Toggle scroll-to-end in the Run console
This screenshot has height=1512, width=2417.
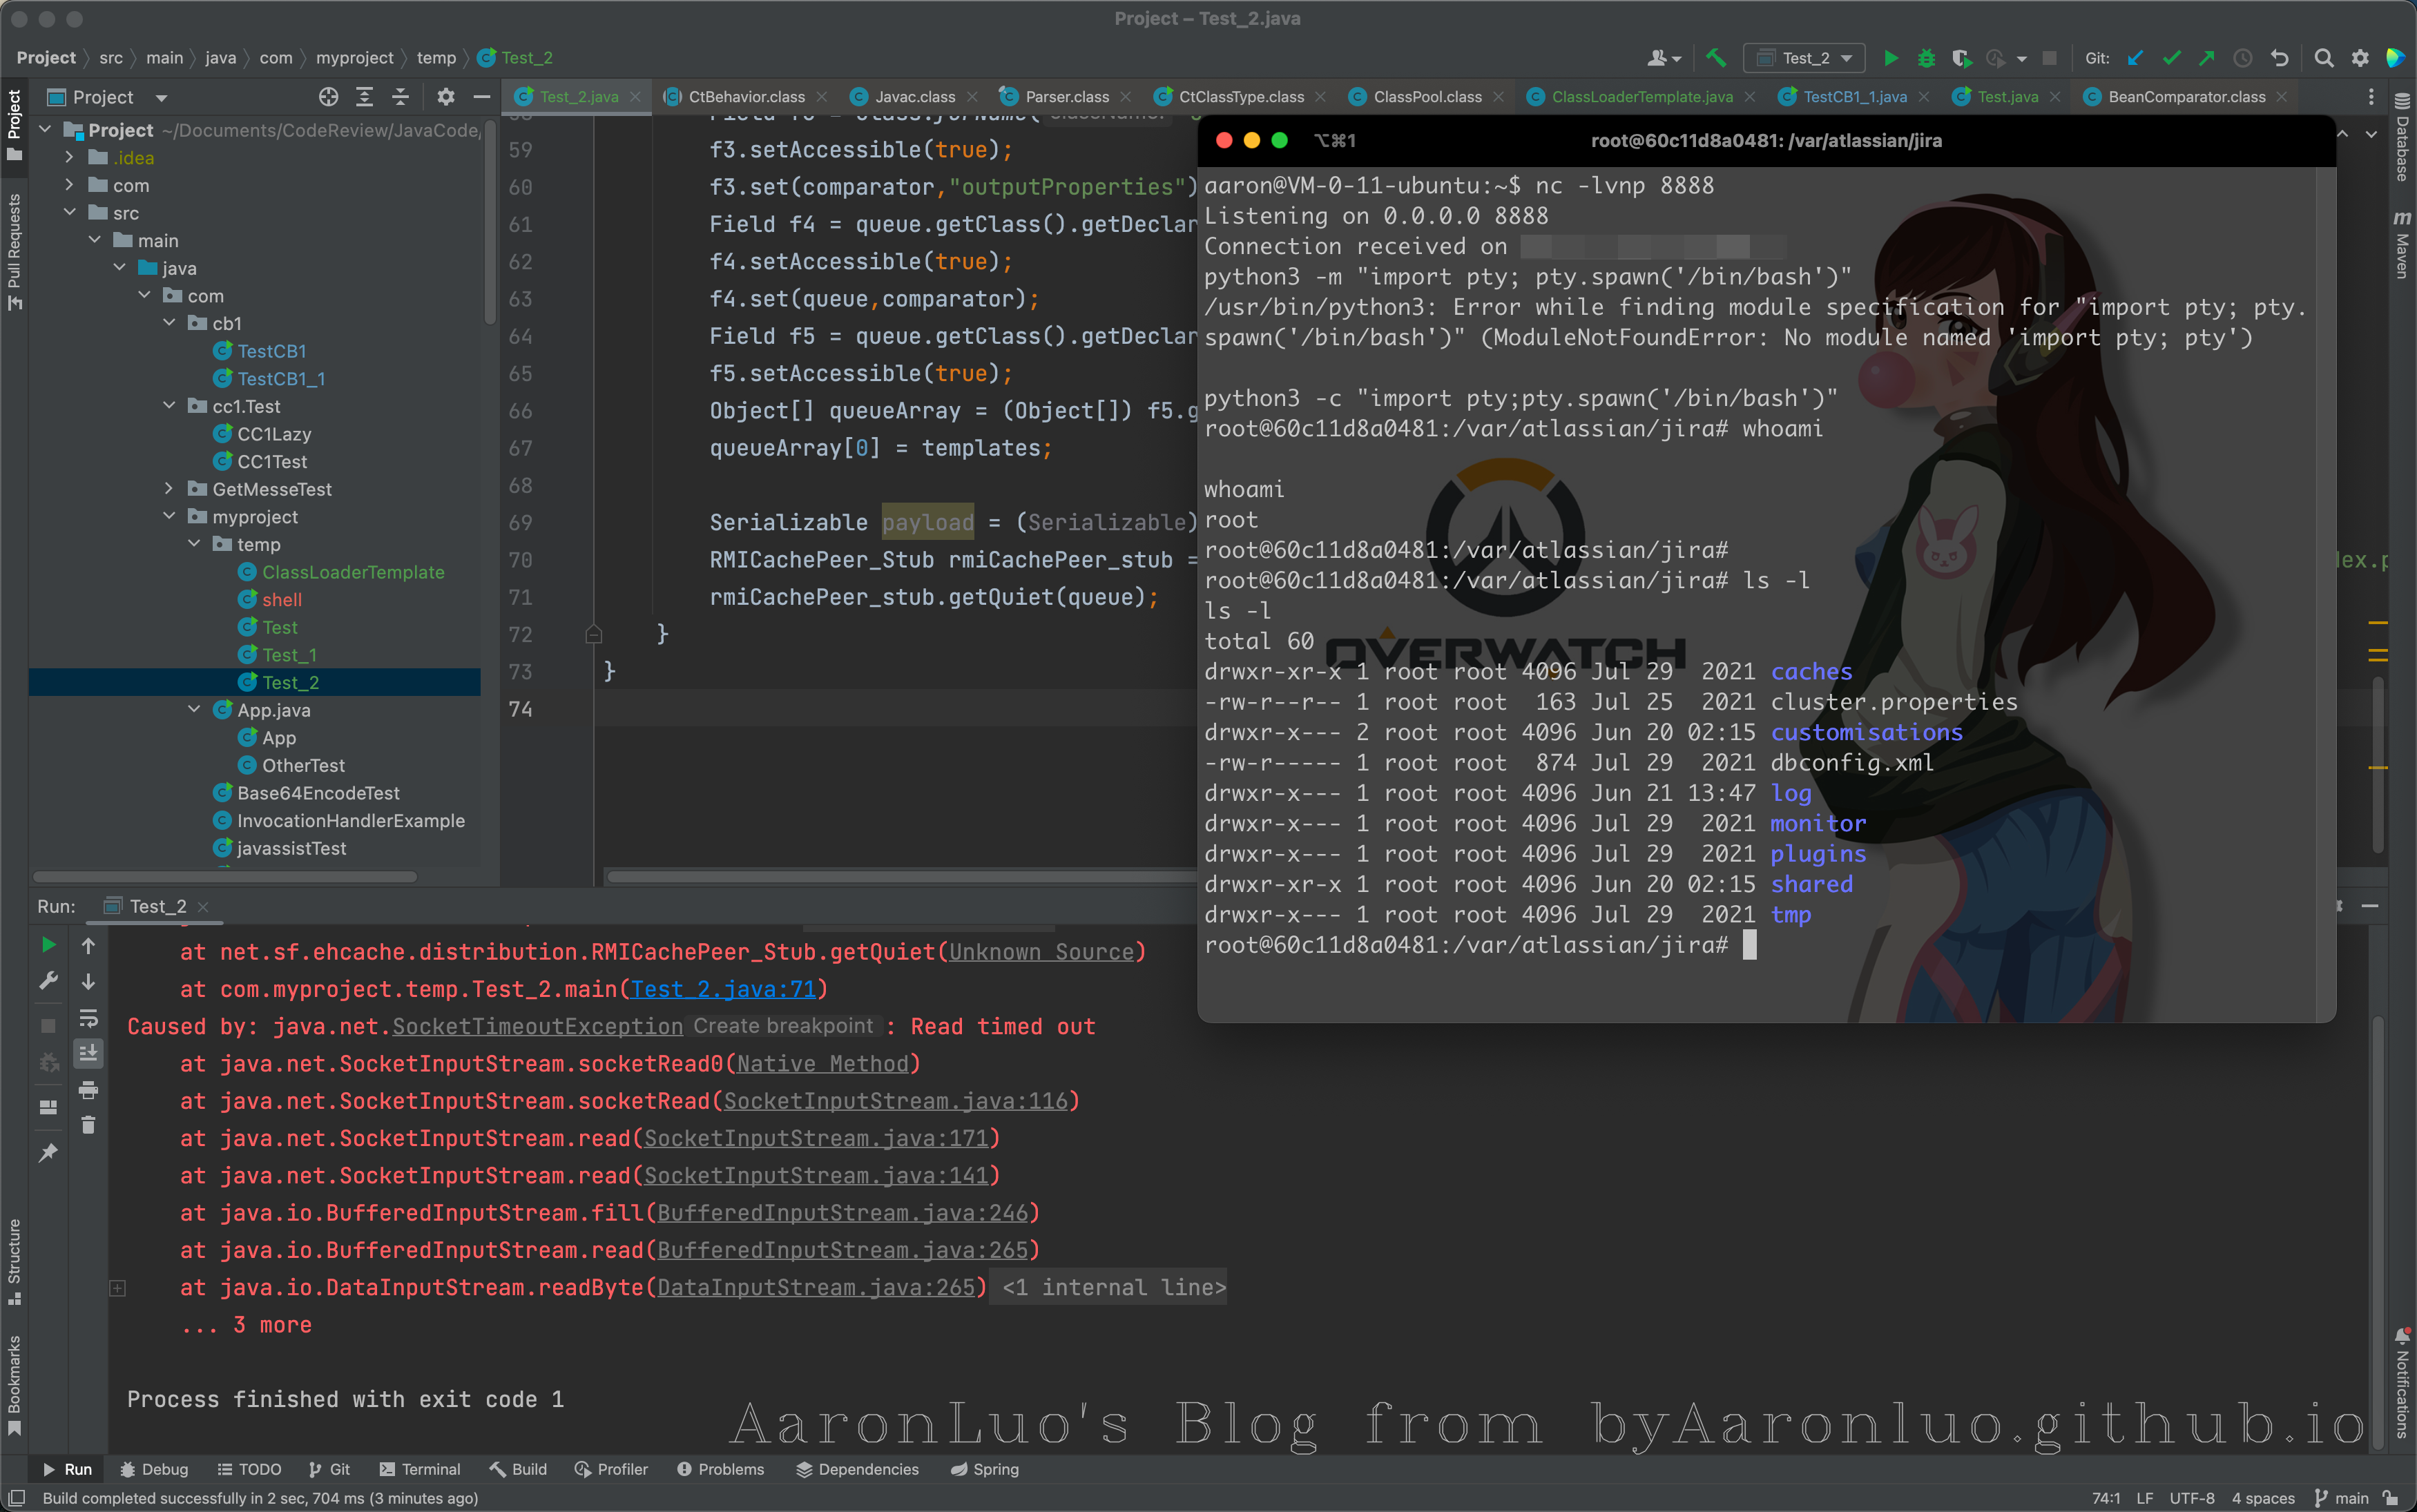coord(88,1053)
